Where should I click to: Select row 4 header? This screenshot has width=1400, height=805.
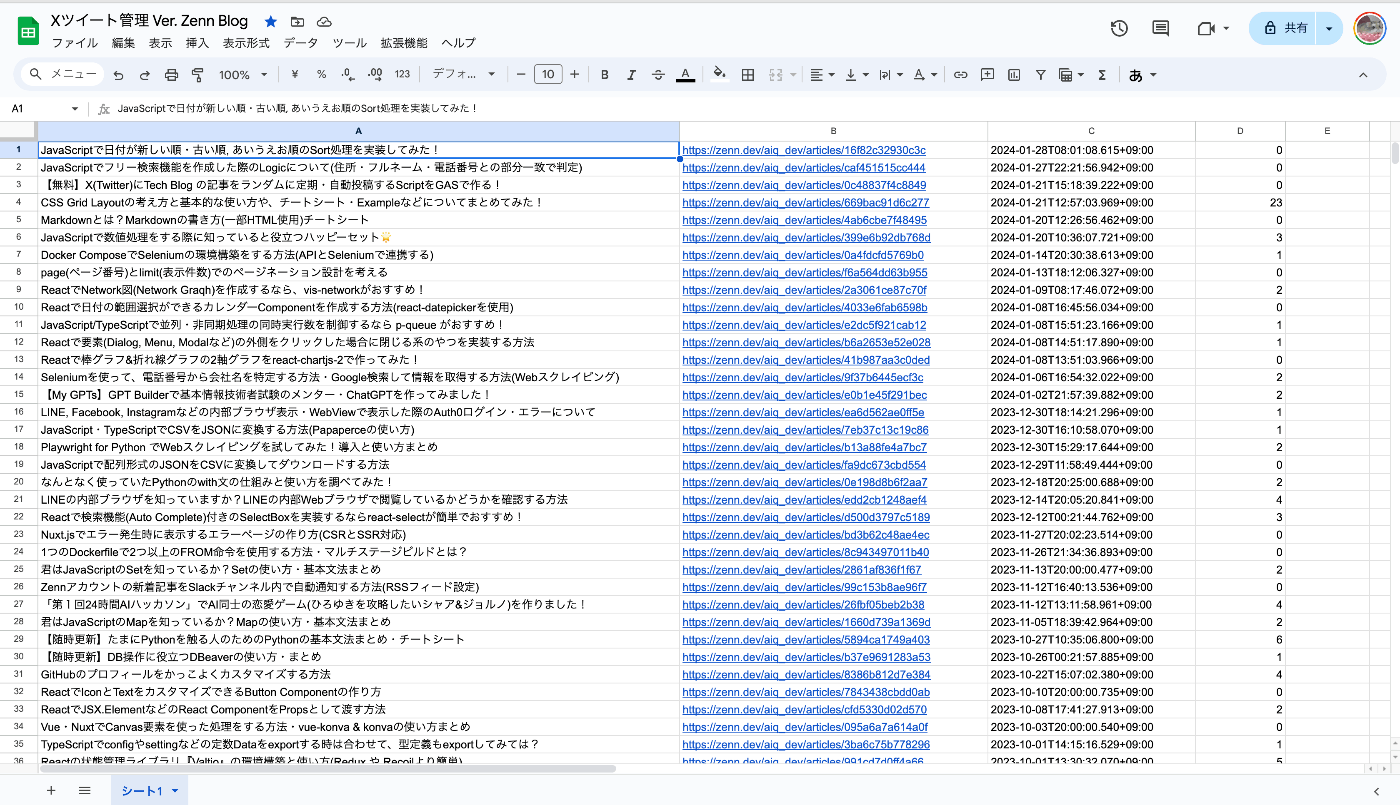[18, 202]
